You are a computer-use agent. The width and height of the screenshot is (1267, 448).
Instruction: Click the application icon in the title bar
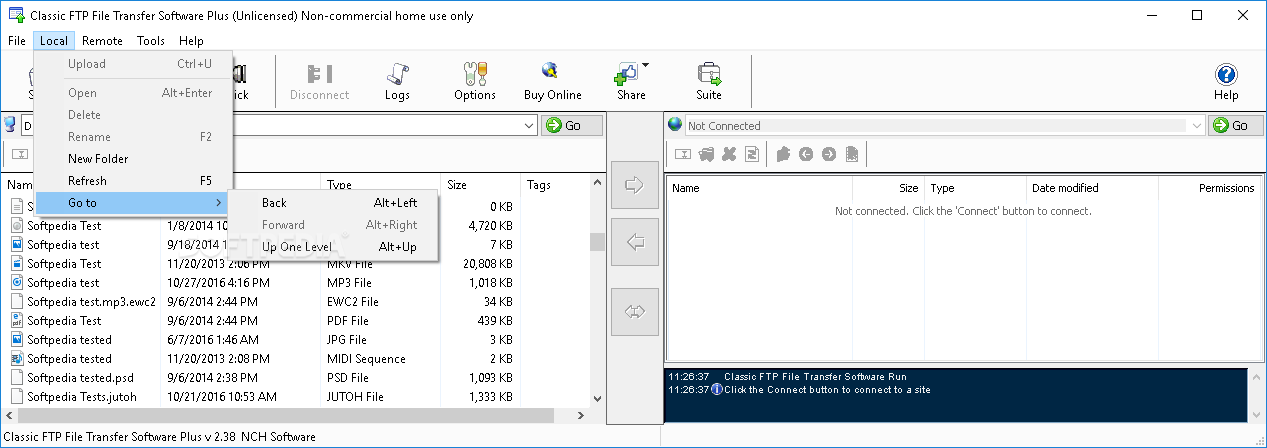16,16
